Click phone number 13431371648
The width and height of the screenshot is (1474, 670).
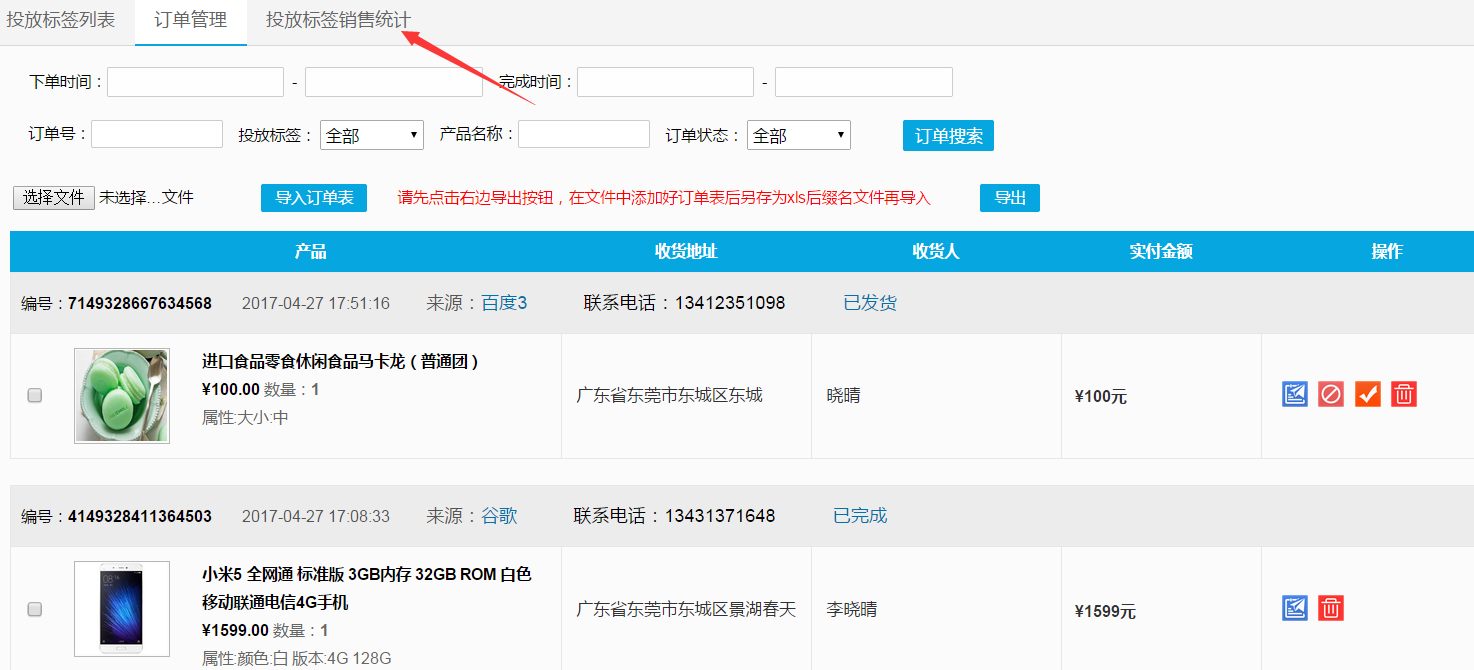click(720, 516)
